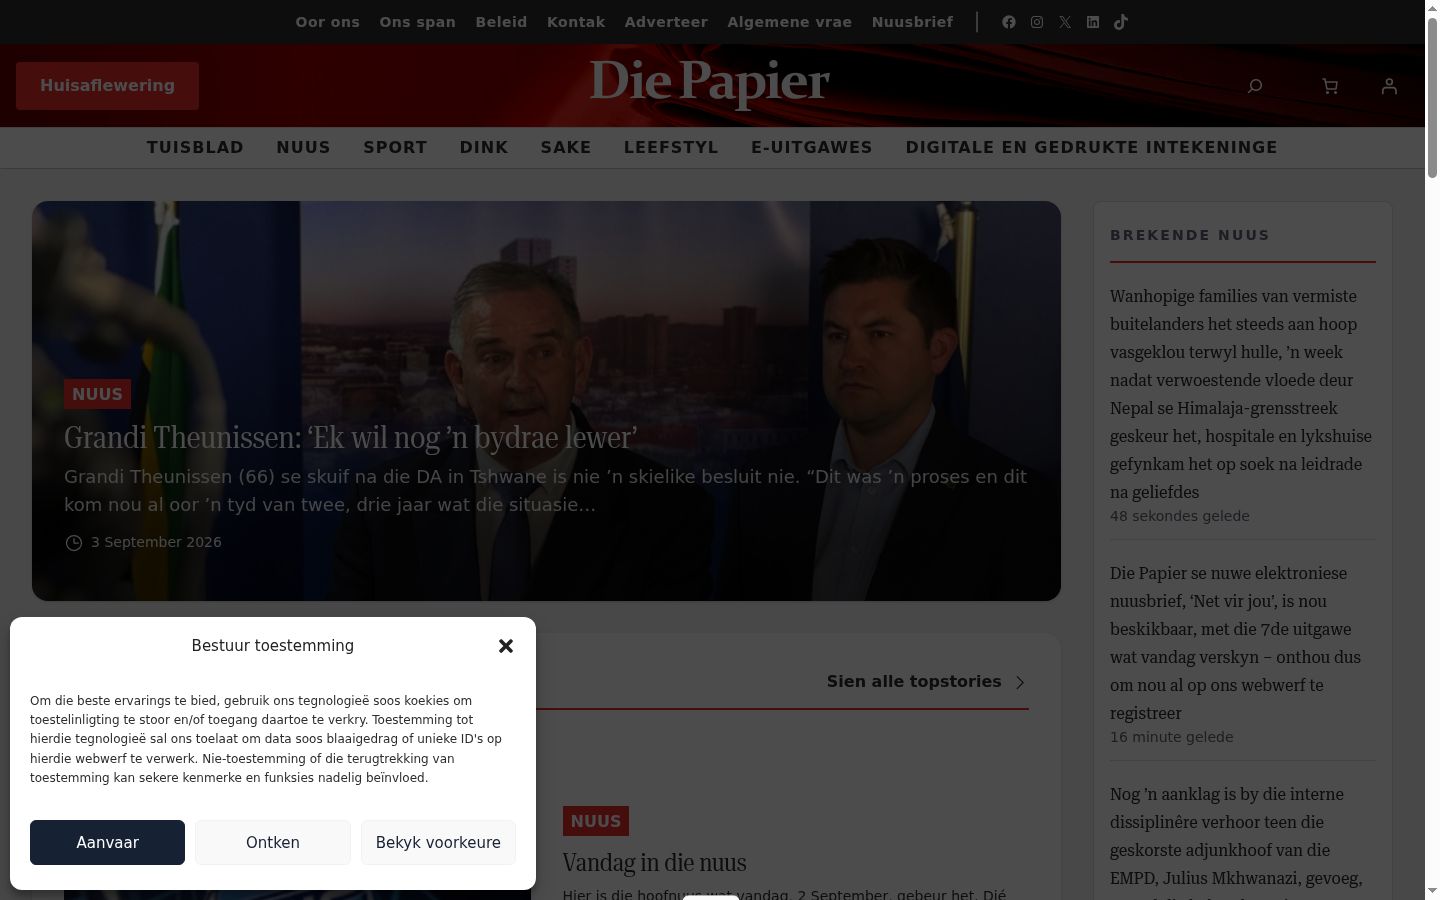The height and width of the screenshot is (900, 1440).
Task: Click the Grandi Theunissen story excerpt text
Action: point(546,491)
